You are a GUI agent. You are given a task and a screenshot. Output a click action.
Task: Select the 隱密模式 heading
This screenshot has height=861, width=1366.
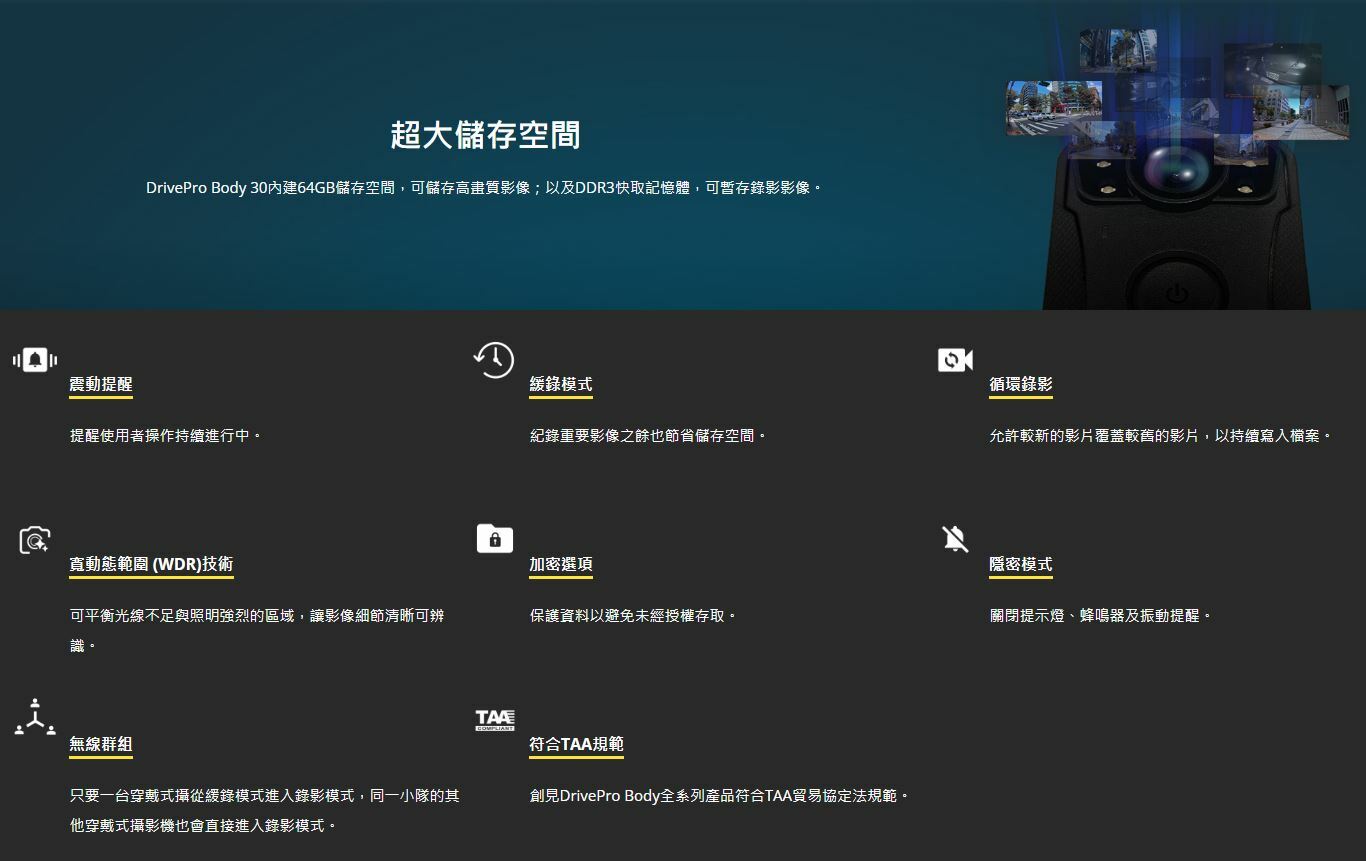coord(1021,564)
